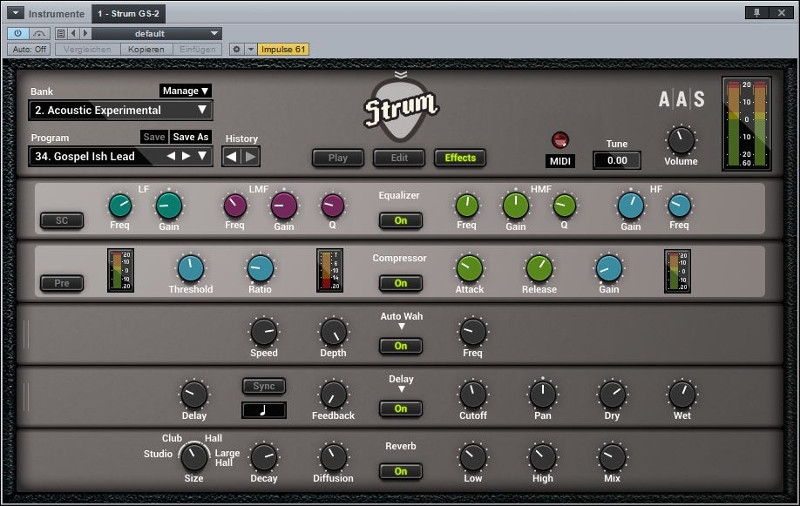This screenshot has width=800, height=506.
Task: Open the Manage menu
Action: point(186,90)
